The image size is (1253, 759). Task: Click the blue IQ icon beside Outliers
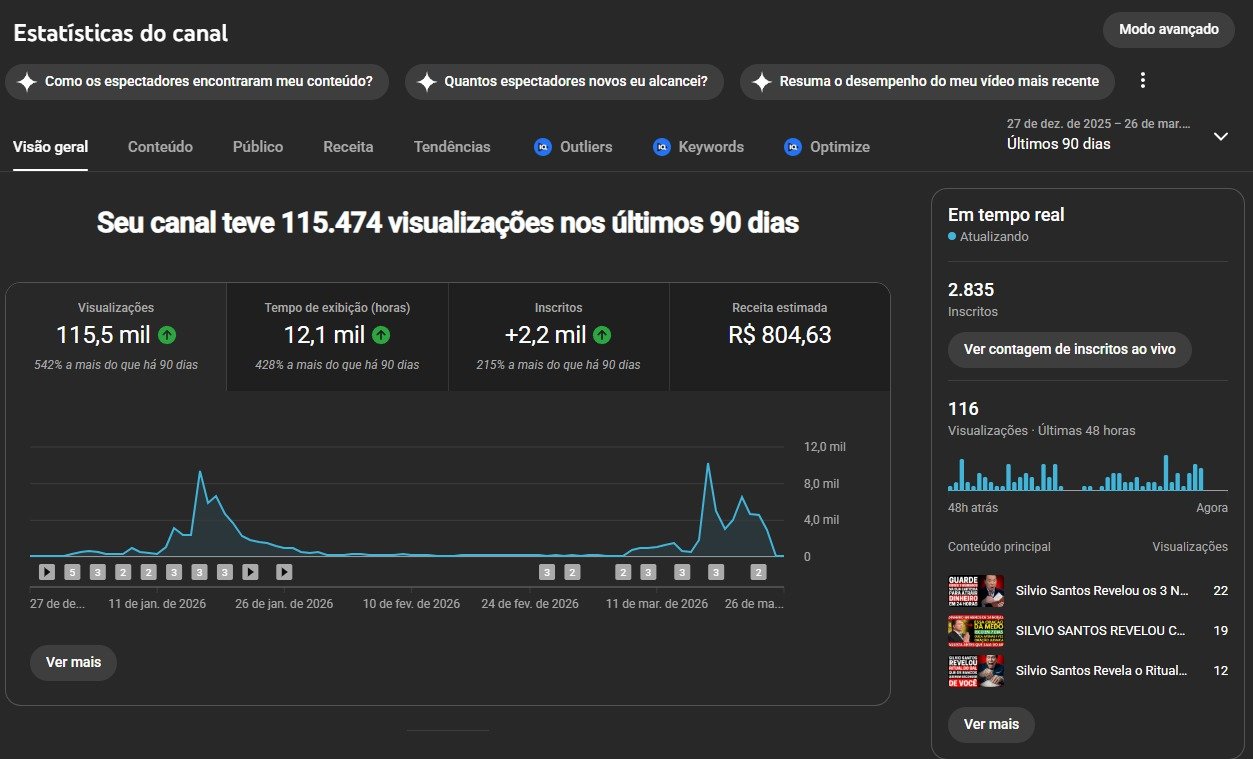[x=543, y=147]
